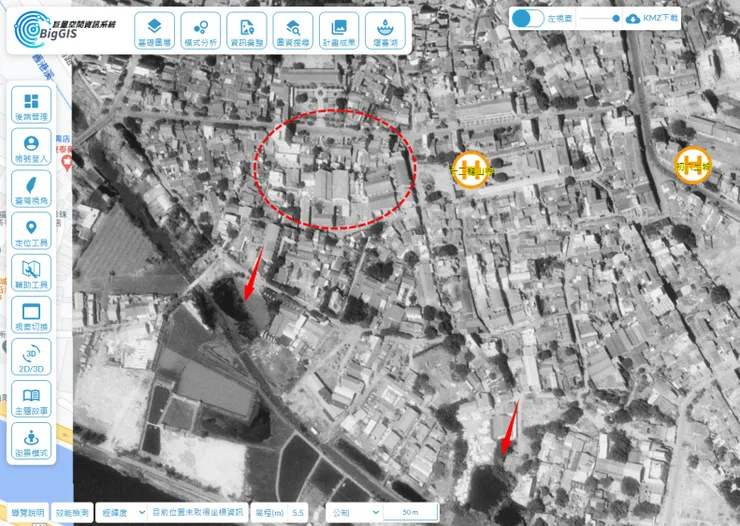Open 主題故事 theme stories
Screen dimensions: 740x526
[x=31, y=399]
